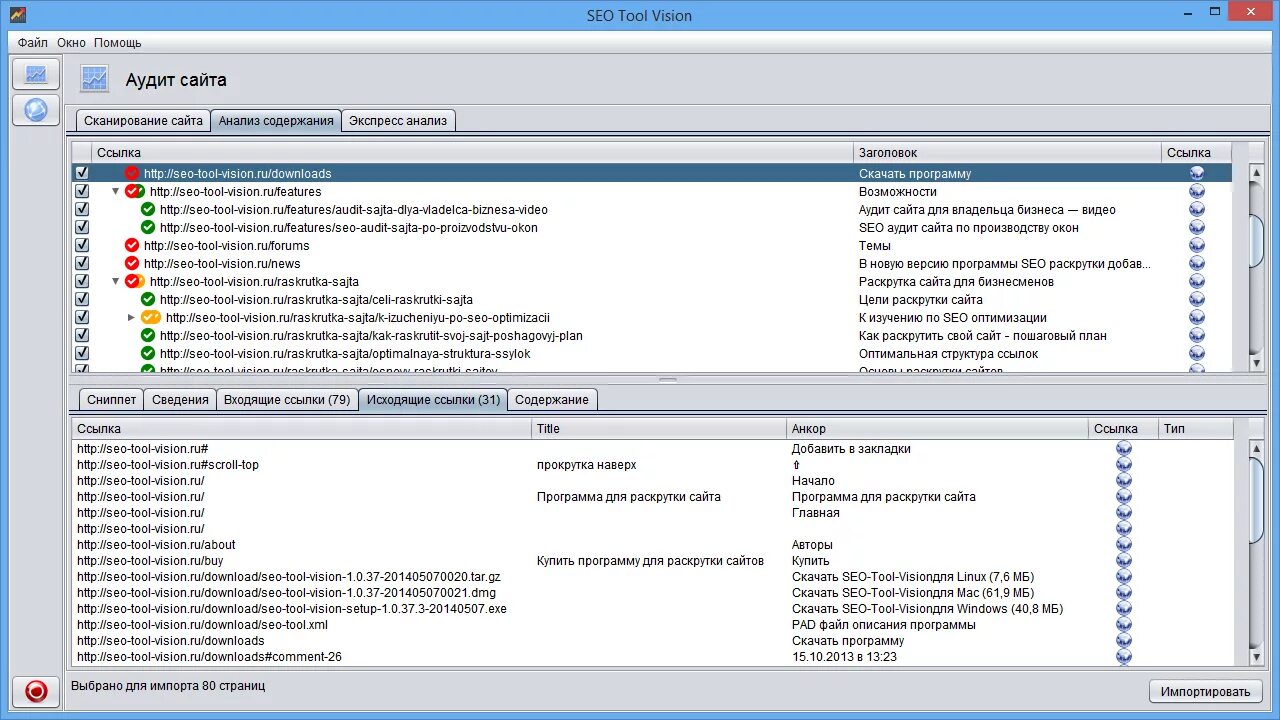This screenshot has height=720, width=1280.
Task: Click red status icon of the /forums URL
Action: coord(132,245)
